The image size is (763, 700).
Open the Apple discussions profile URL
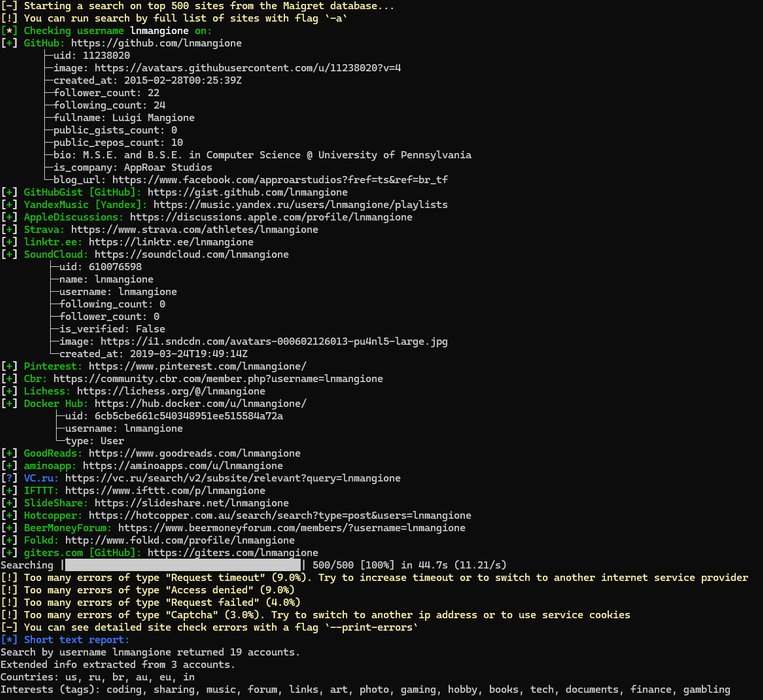271,217
